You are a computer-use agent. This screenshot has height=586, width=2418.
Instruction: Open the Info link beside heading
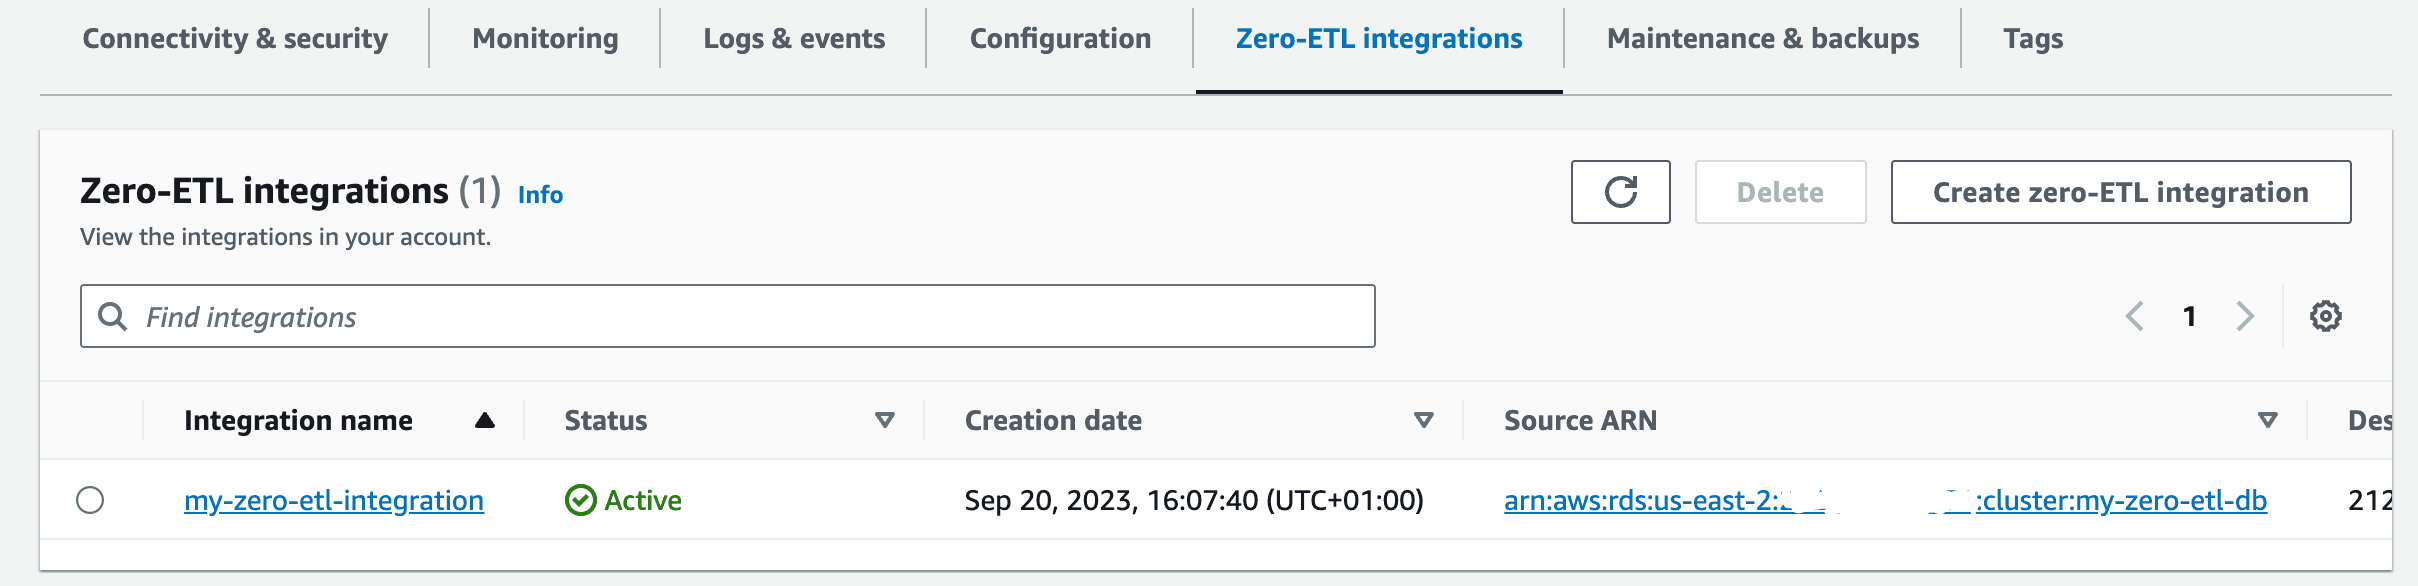point(540,194)
